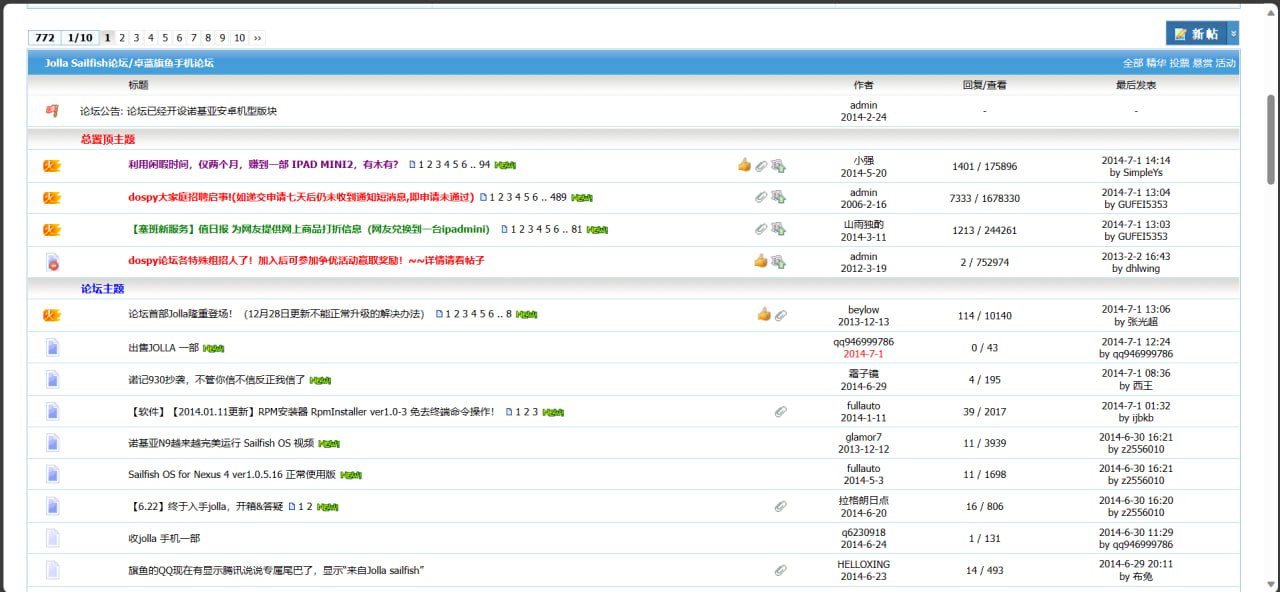Click paperclip icon on 旗鱼的QQ thread
This screenshot has width=1280, height=592.
[x=781, y=570]
